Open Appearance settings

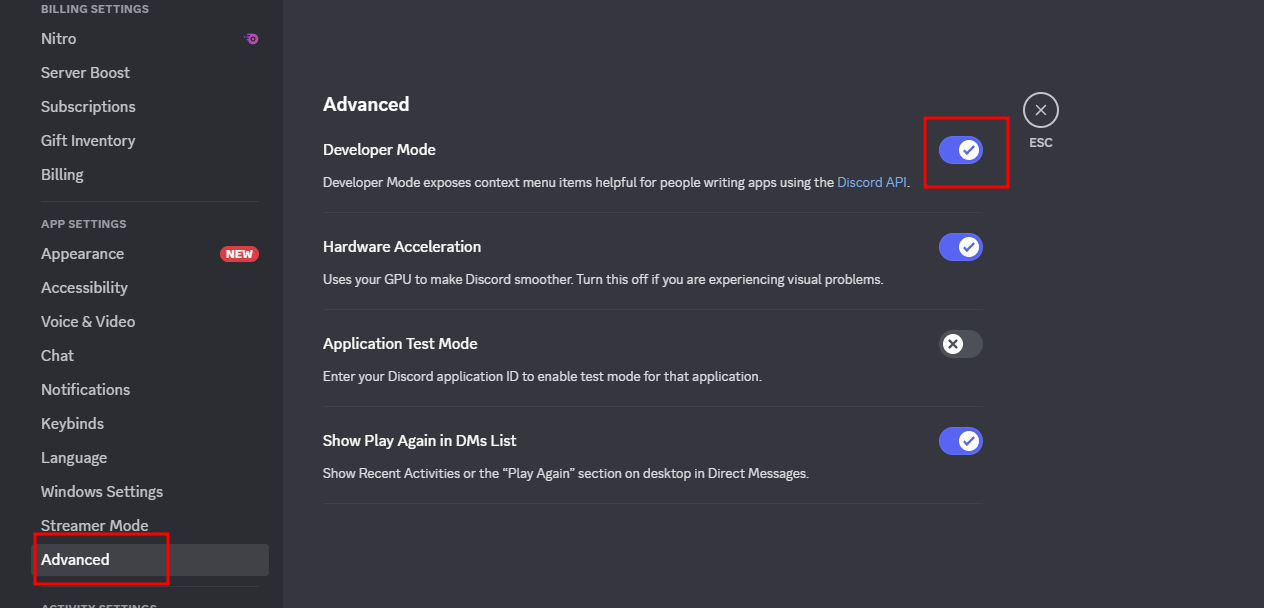click(150, 254)
